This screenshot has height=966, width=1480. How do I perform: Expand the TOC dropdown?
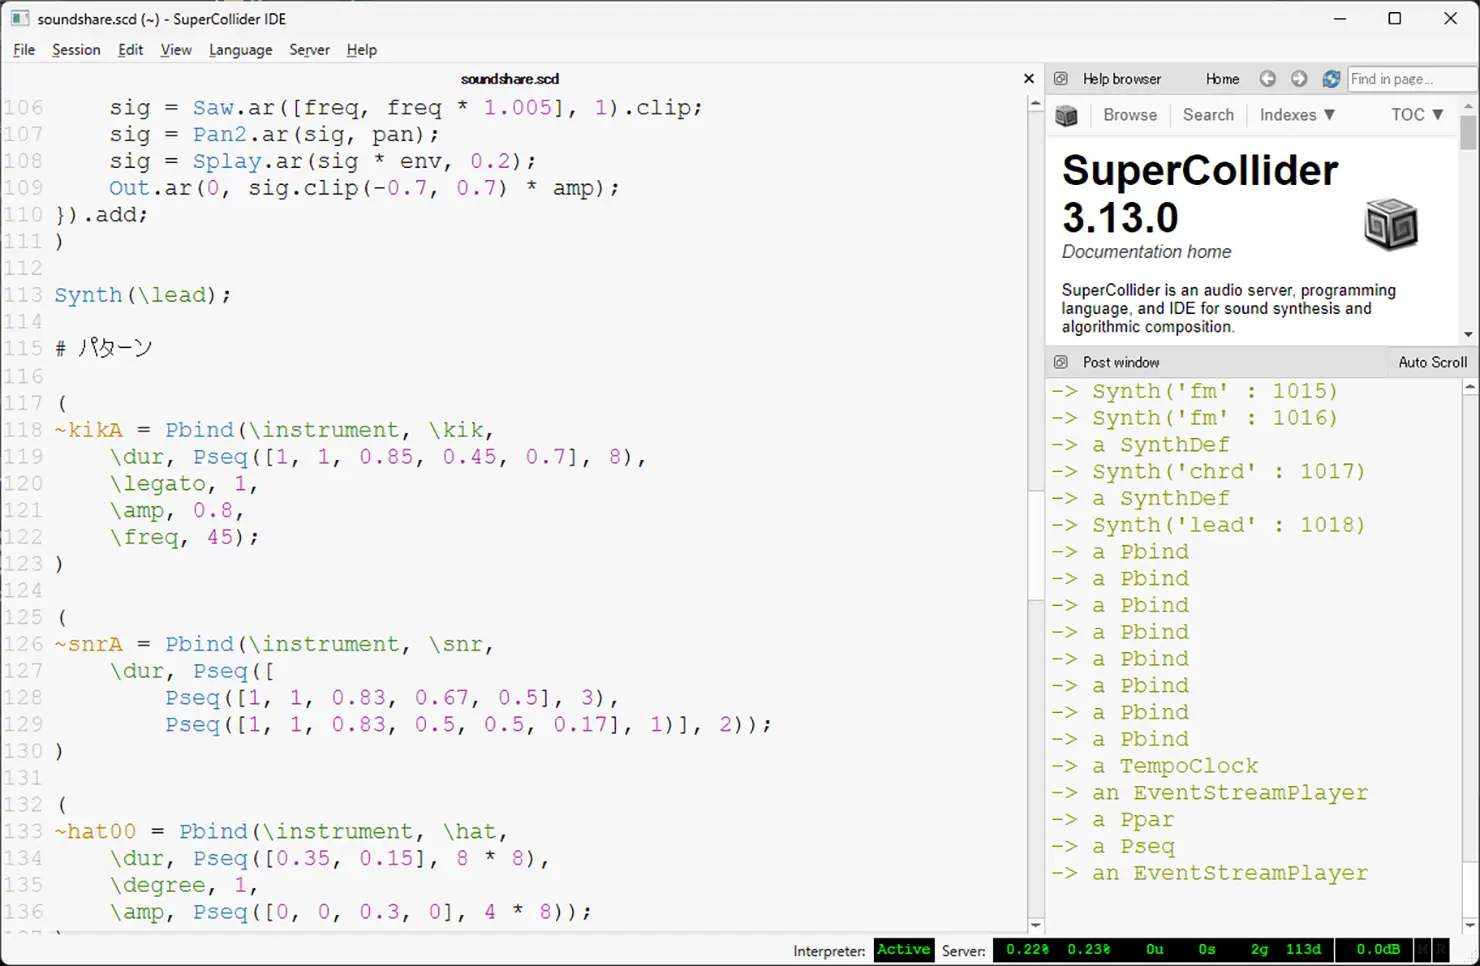[x=1417, y=115]
